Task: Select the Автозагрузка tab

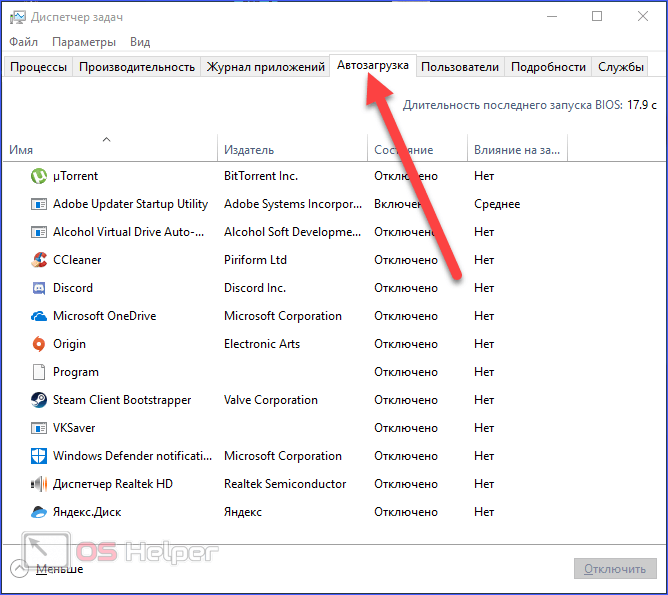Action: tap(373, 65)
